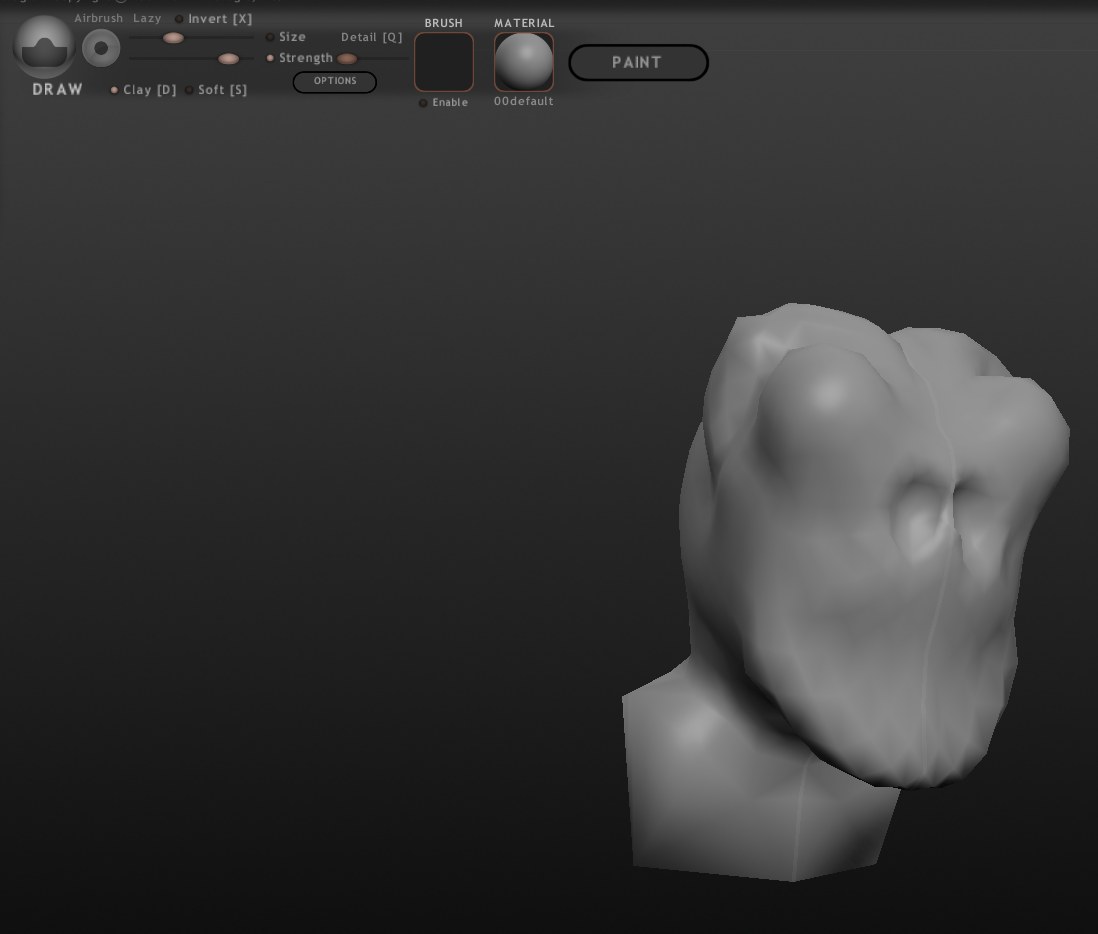Select the Draw brush tool icon

44,48
